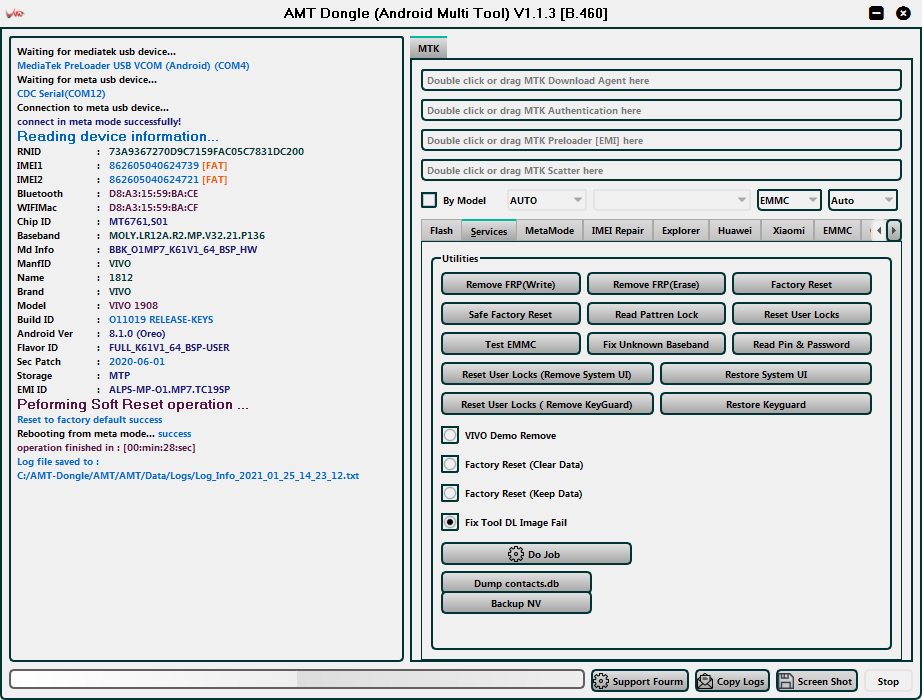
Task: Switch to the IMEI Repair tab
Action: point(617,230)
